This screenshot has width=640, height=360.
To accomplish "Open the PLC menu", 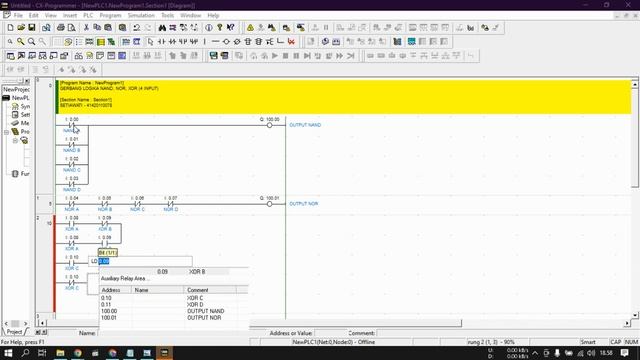I will (88, 16).
